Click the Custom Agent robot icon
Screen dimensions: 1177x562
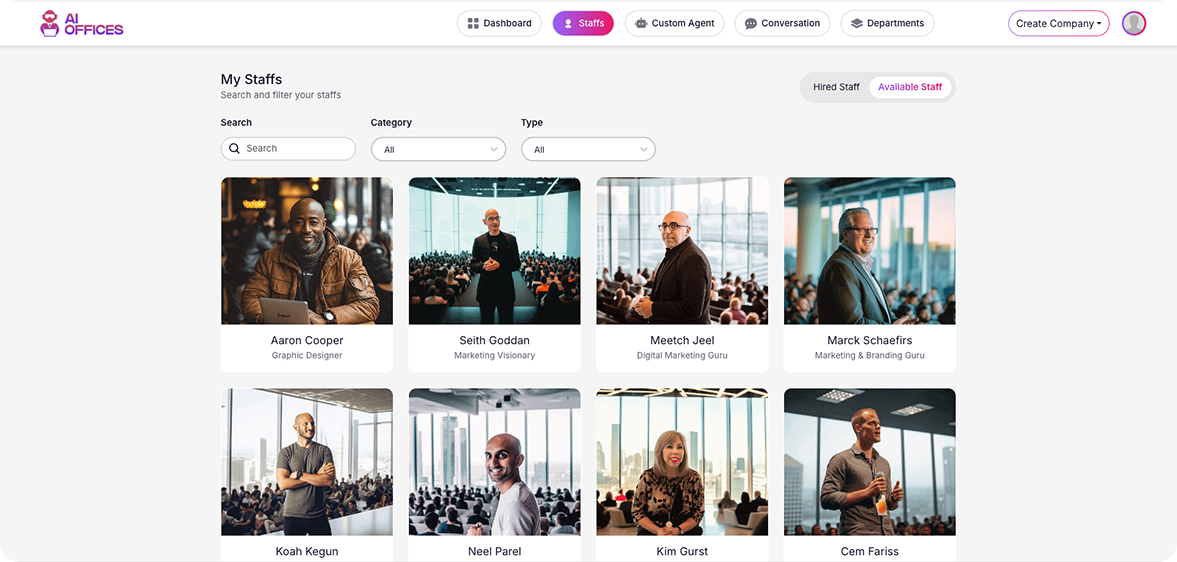[x=641, y=24]
